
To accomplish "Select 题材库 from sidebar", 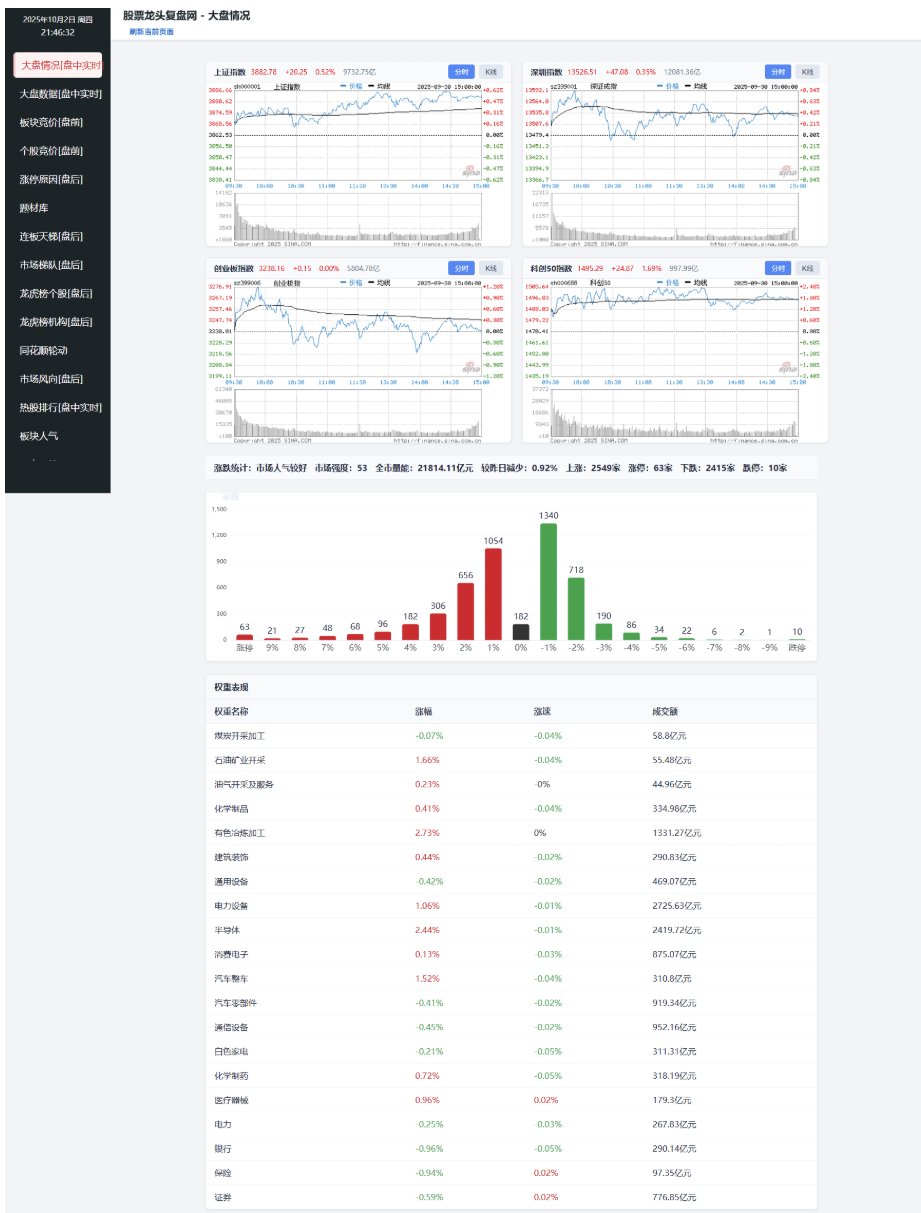I will pos(34,208).
